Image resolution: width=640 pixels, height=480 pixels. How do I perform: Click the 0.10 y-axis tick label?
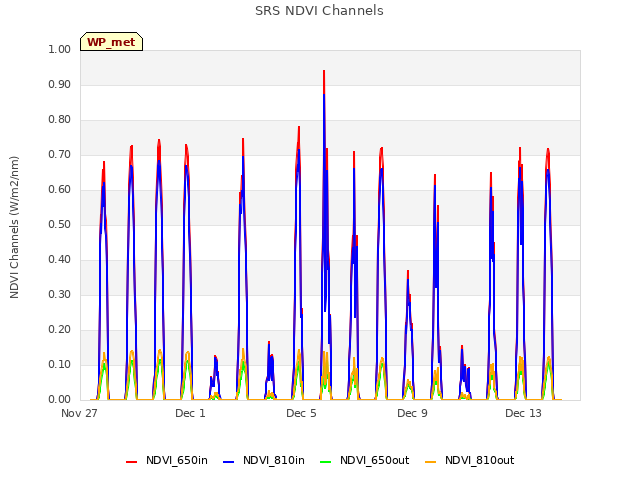point(60,364)
